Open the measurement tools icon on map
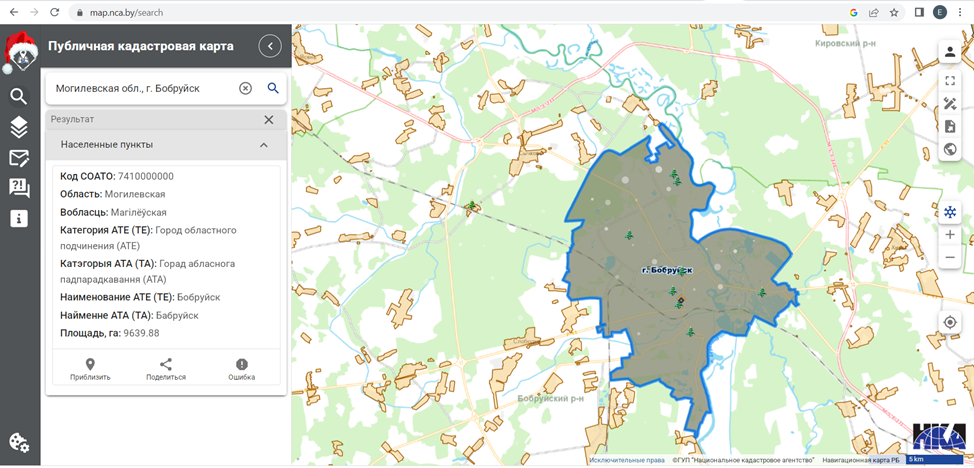Image resolution: width=974 pixels, height=468 pixels. click(949, 104)
